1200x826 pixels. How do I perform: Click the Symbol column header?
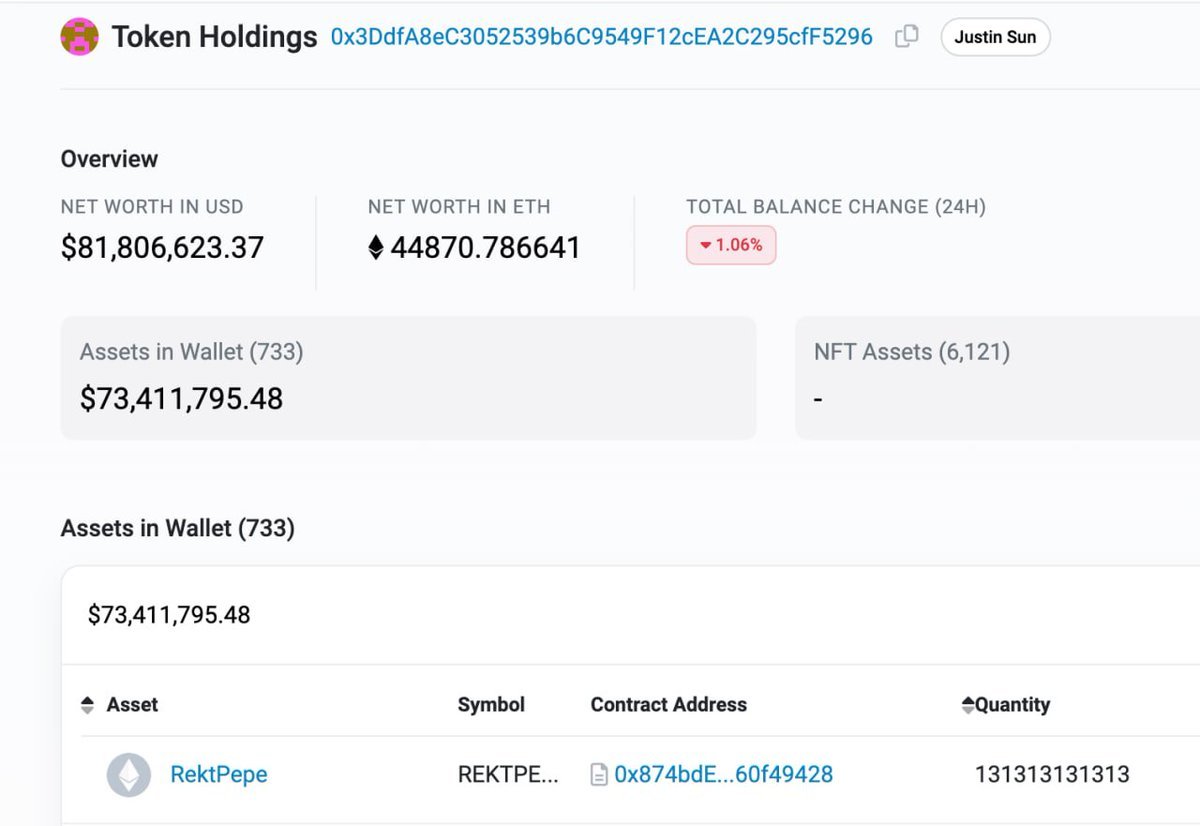pos(491,705)
